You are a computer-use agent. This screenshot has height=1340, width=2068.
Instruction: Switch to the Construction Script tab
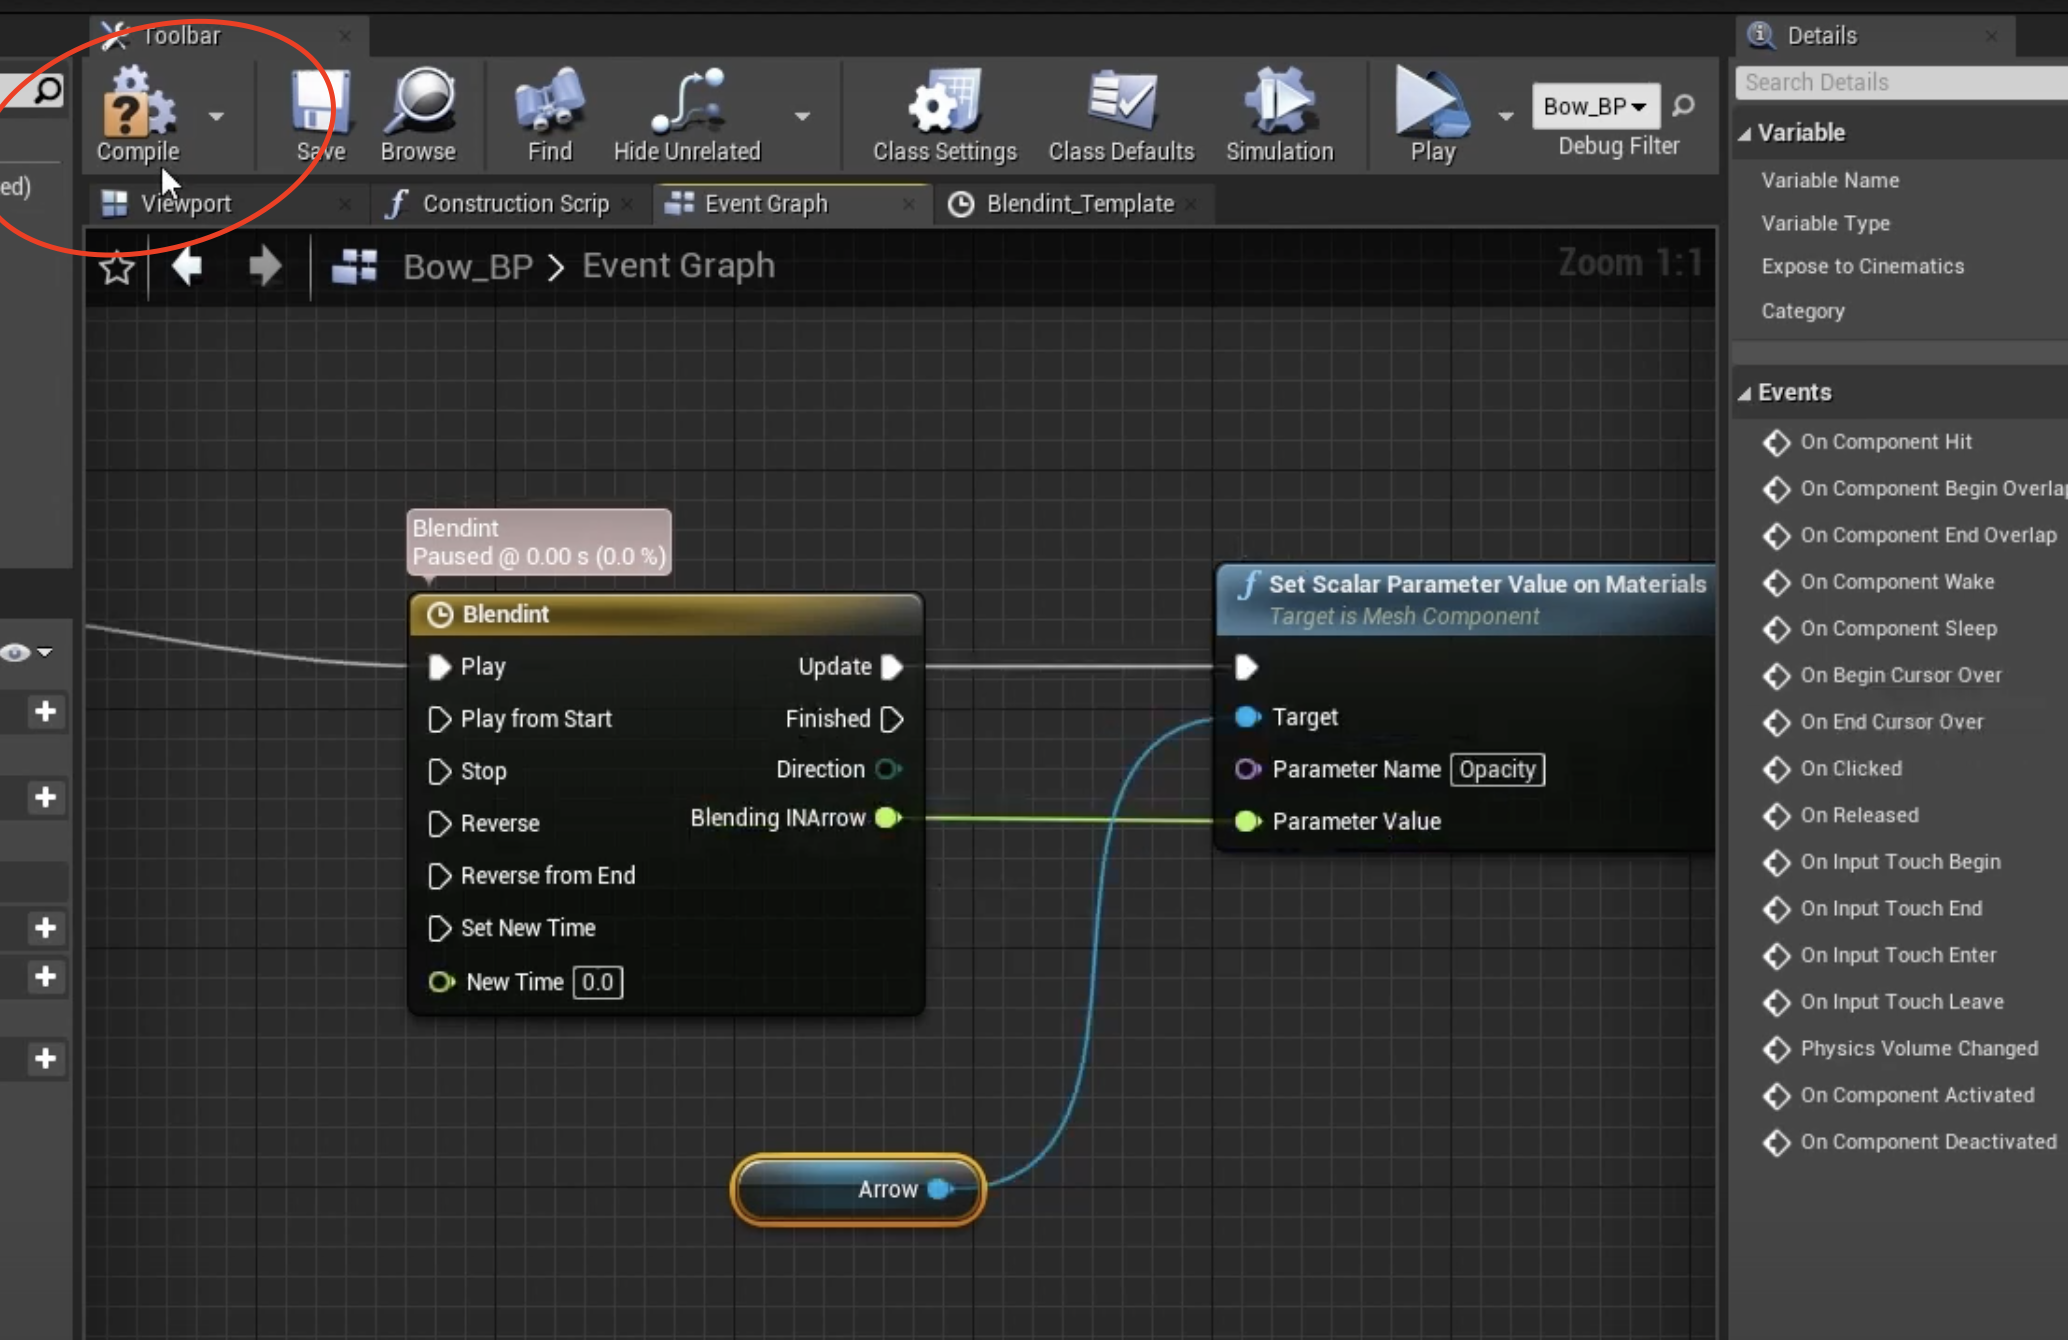coord(516,204)
